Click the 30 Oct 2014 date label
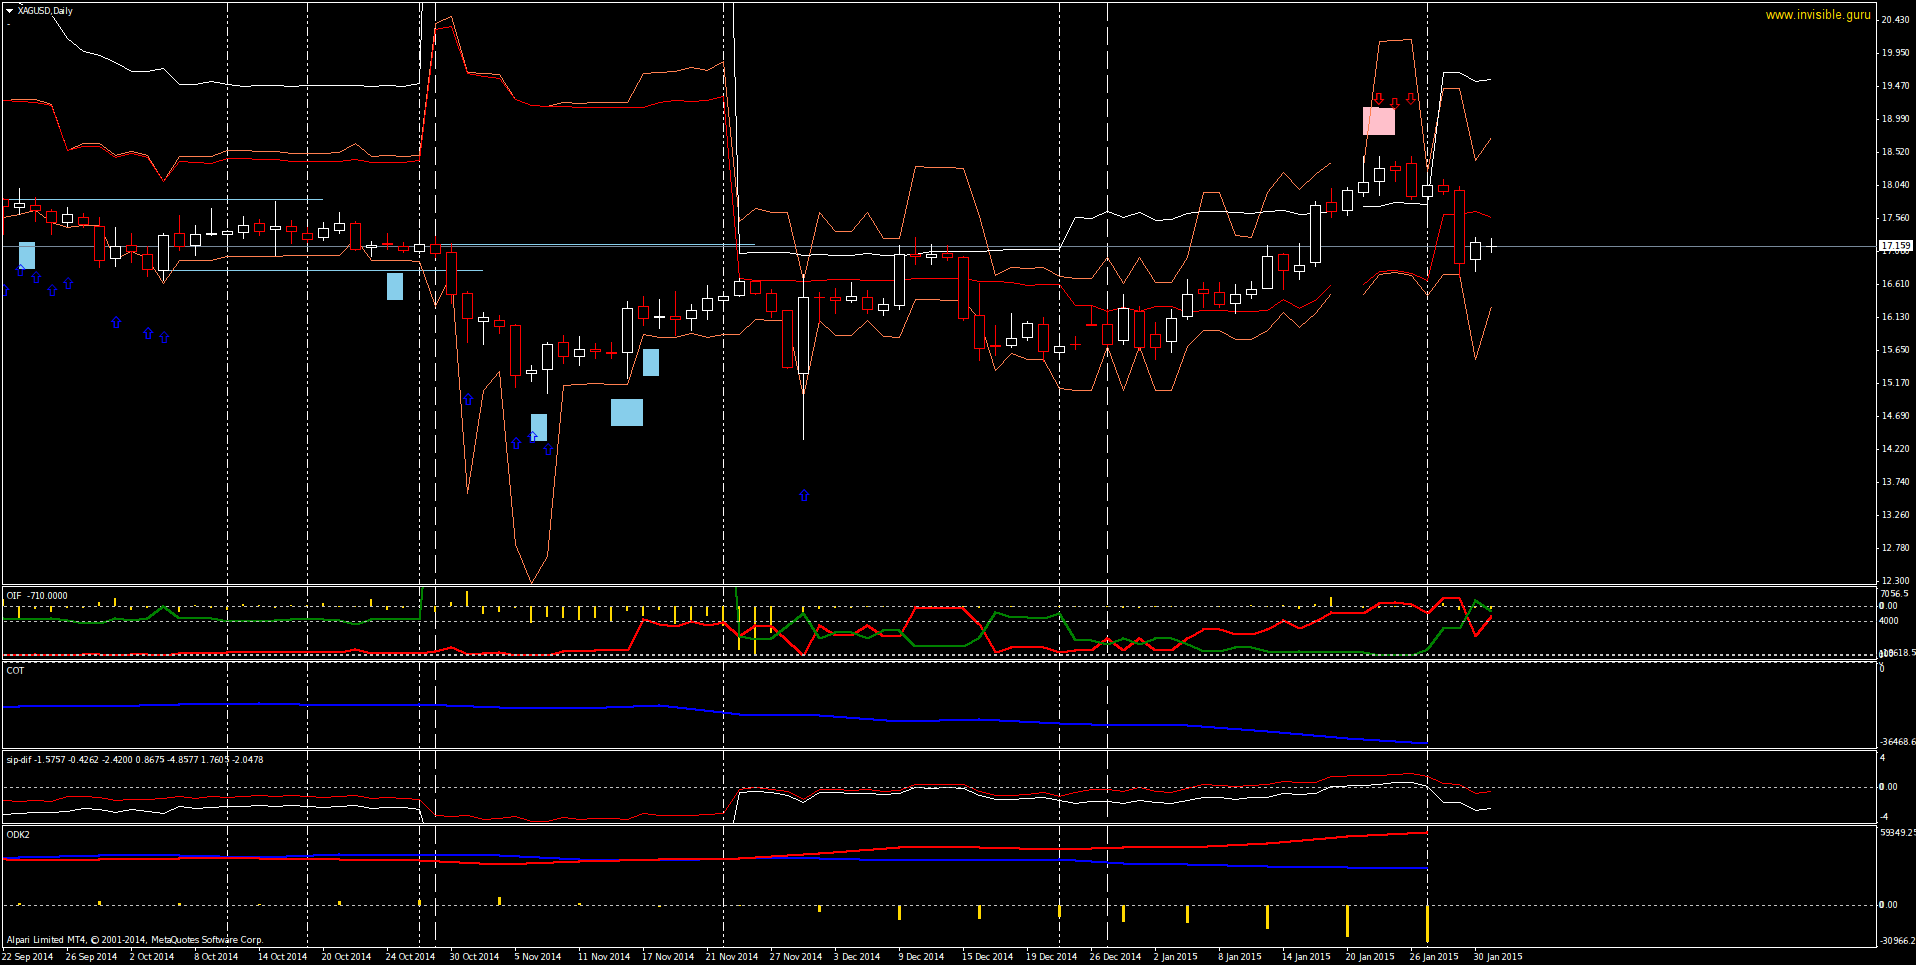The image size is (1916, 965). (474, 957)
